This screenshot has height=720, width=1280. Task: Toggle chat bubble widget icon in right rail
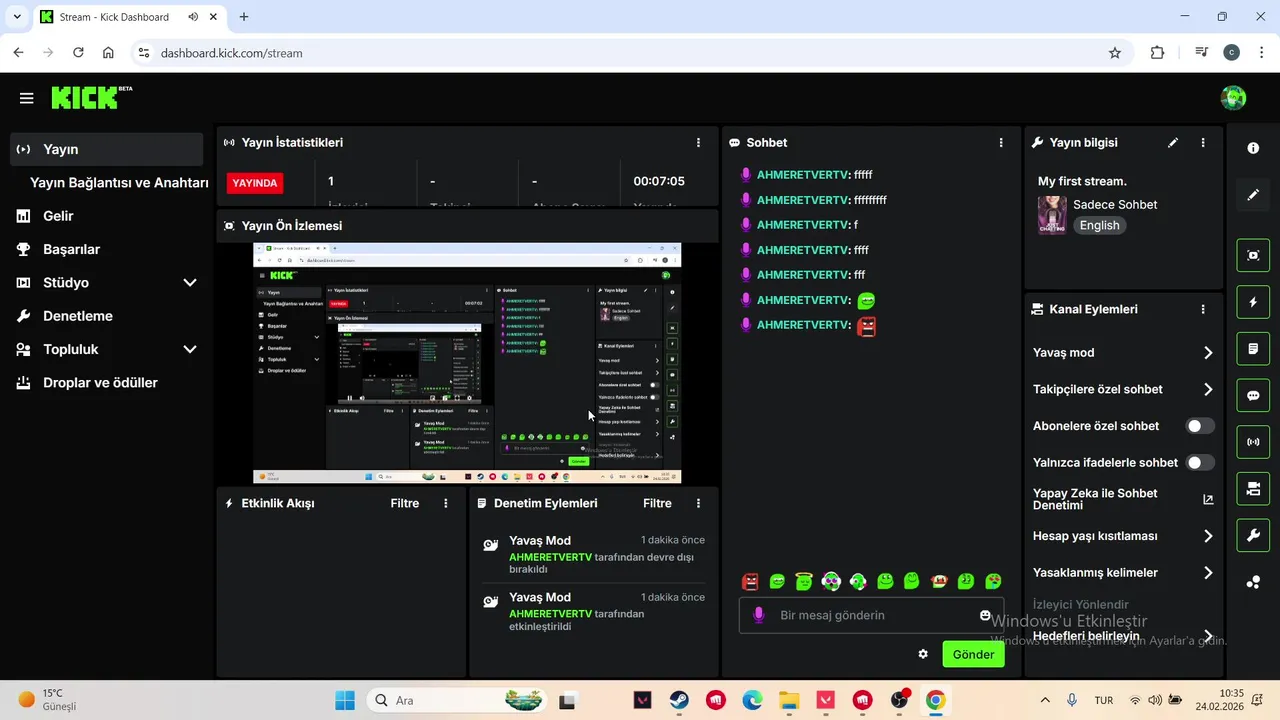coord(1253,395)
